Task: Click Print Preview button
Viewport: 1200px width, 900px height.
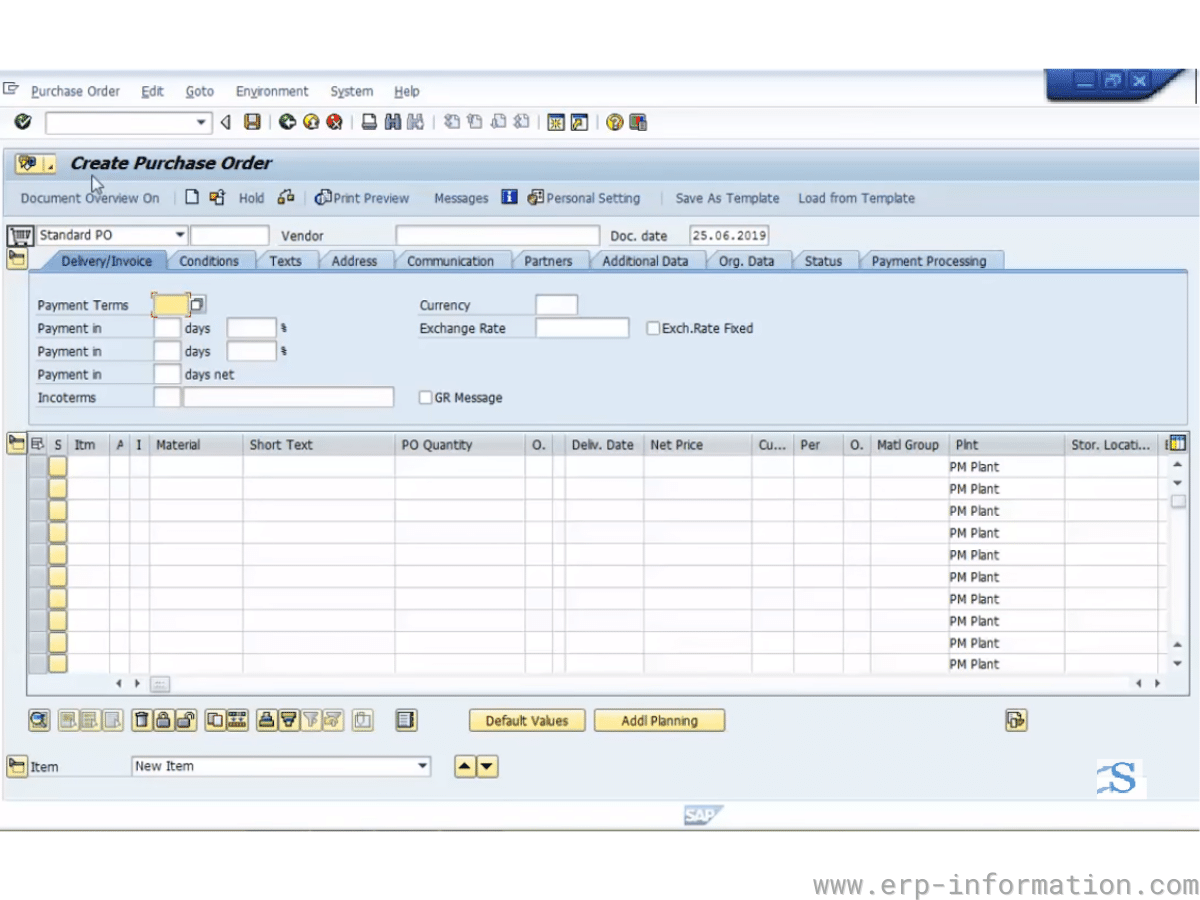Action: click(x=362, y=198)
